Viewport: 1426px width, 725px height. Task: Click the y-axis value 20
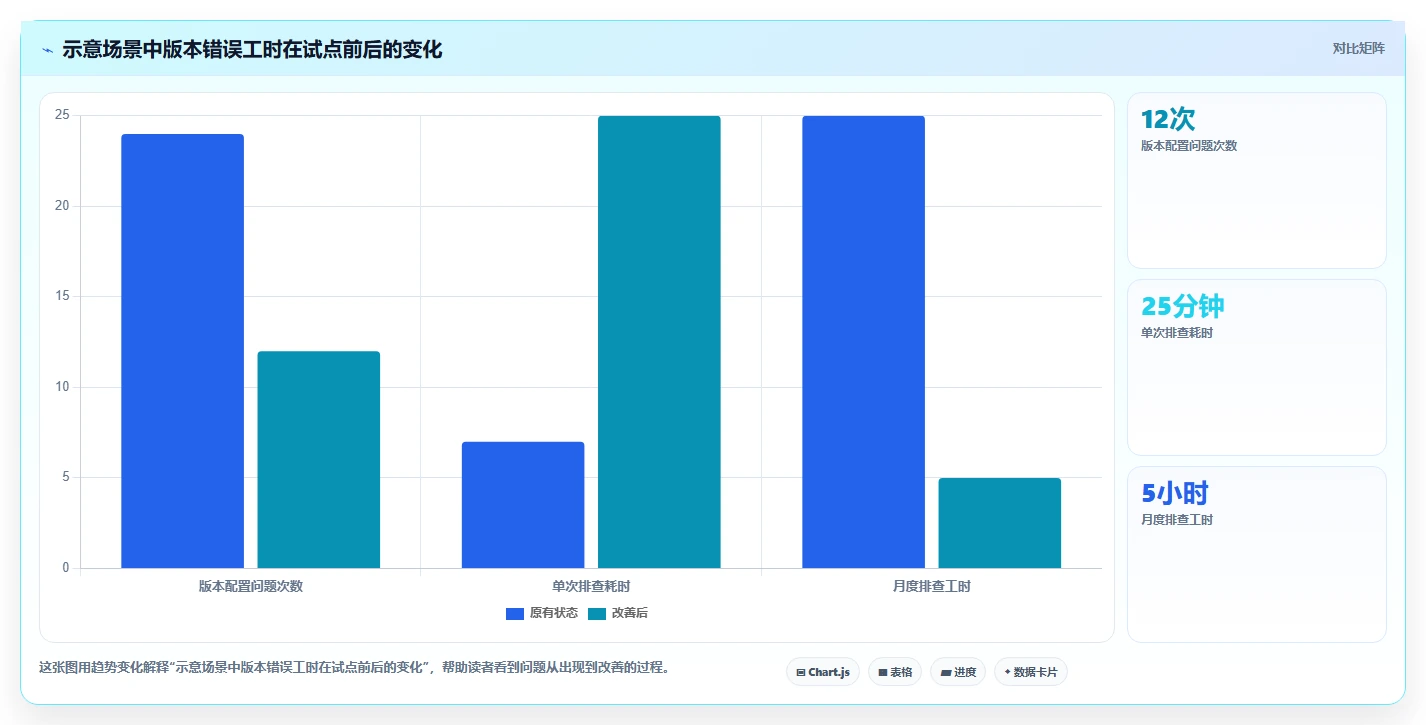click(62, 206)
